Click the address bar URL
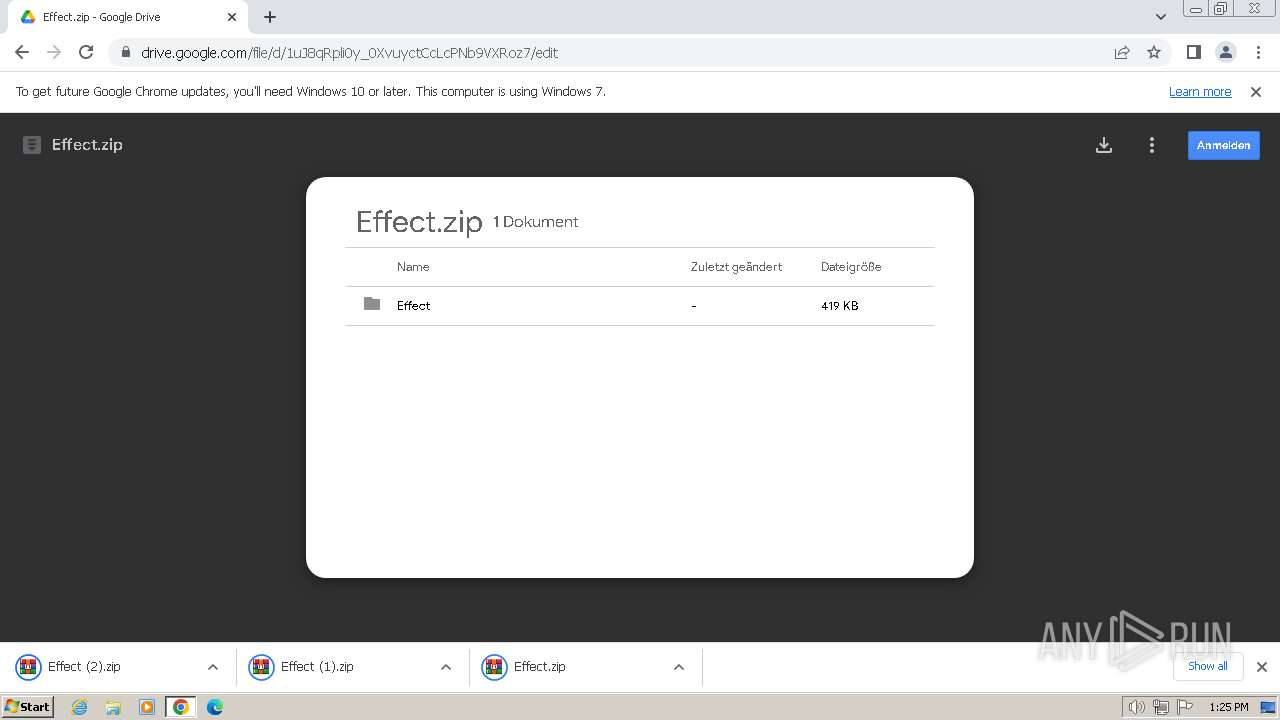 pos(349,53)
